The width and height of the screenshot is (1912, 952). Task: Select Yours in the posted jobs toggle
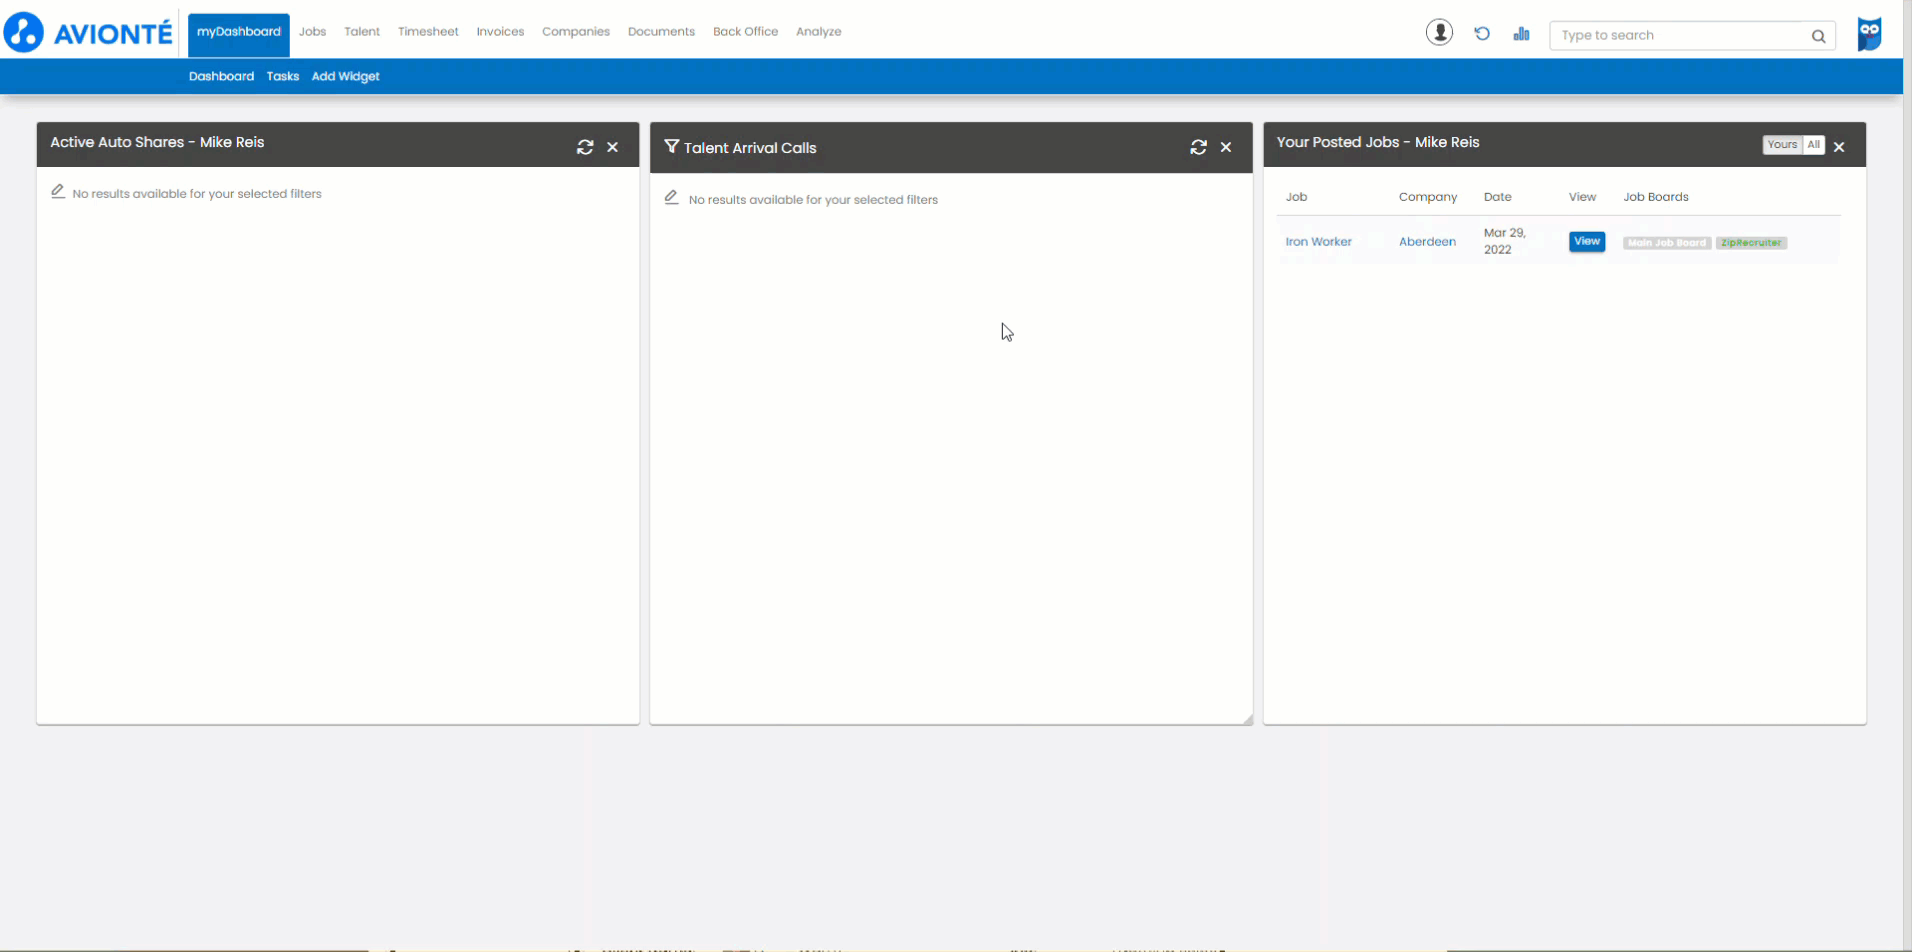coord(1782,144)
